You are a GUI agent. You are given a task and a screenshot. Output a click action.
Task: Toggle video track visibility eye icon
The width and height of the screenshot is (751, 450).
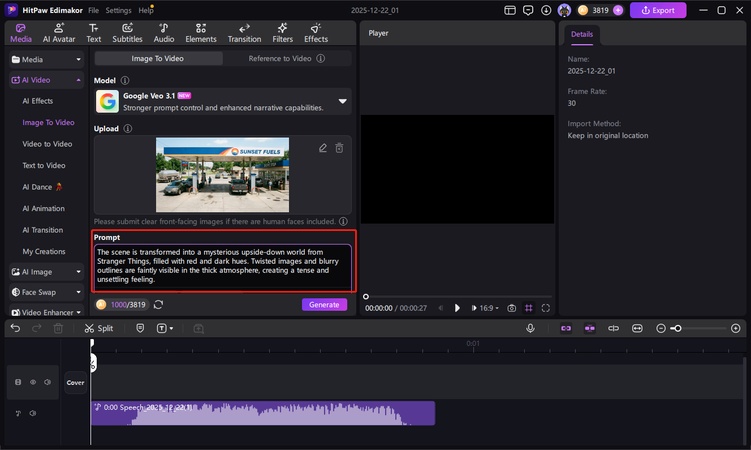point(32,382)
